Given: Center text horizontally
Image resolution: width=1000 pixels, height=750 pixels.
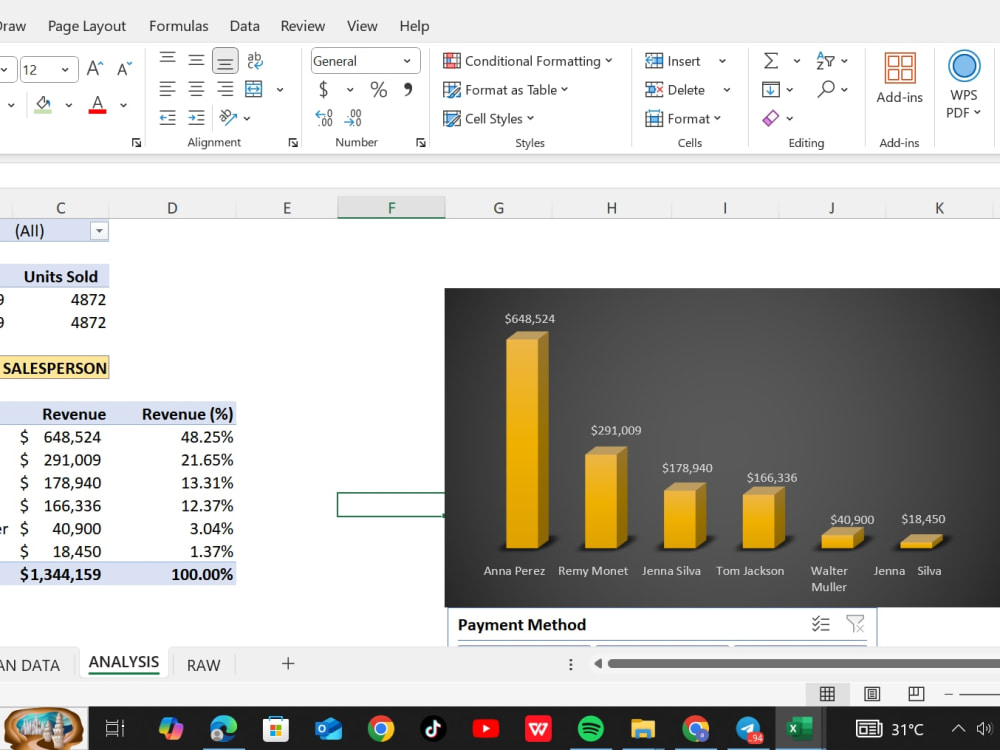Looking at the screenshot, I should coord(196,89).
